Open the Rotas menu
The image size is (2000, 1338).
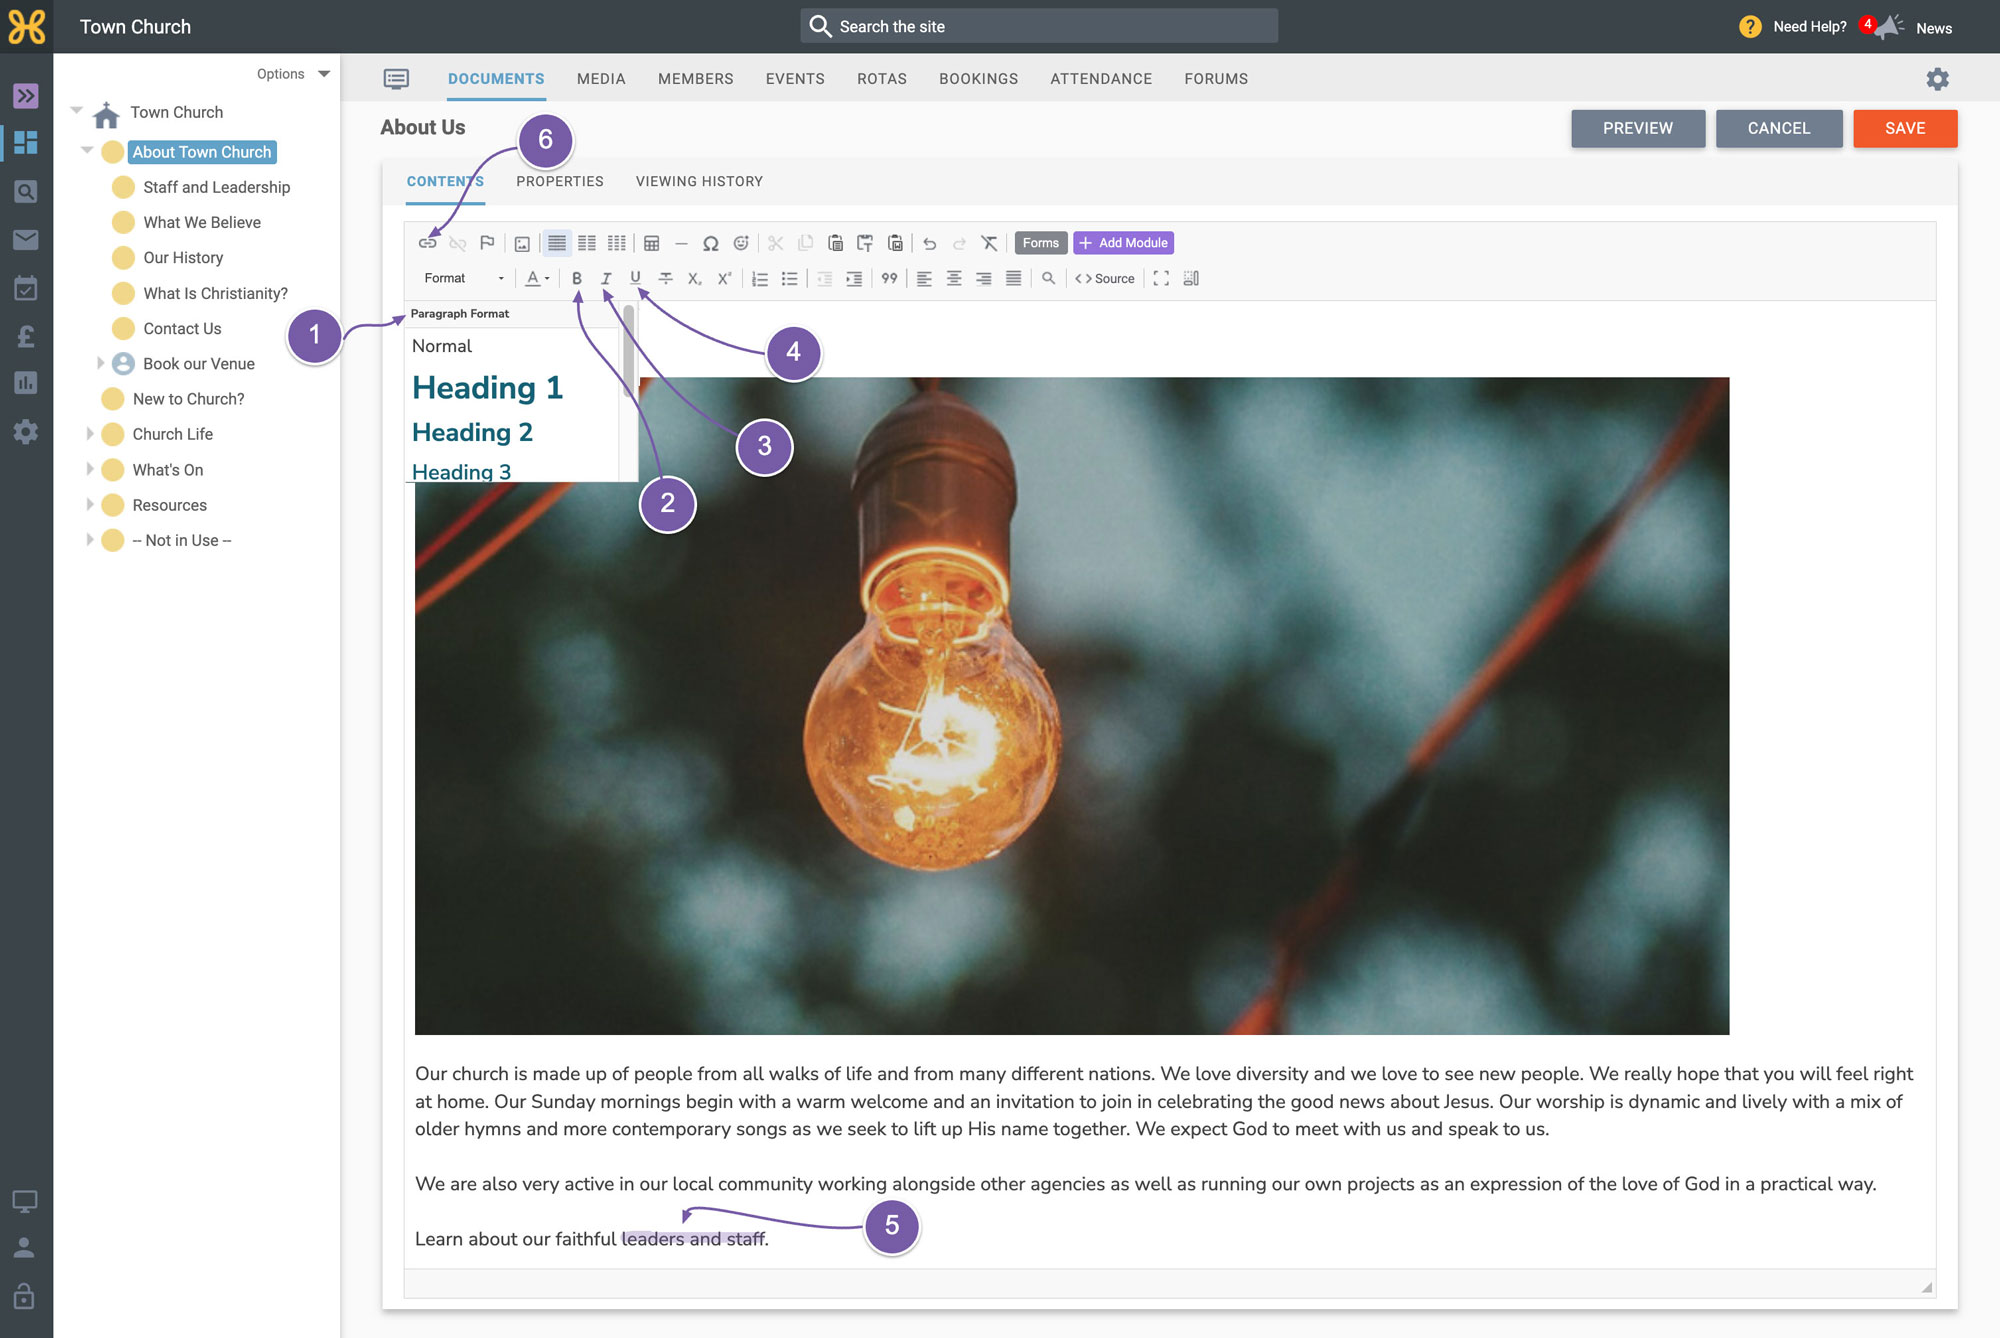[882, 79]
